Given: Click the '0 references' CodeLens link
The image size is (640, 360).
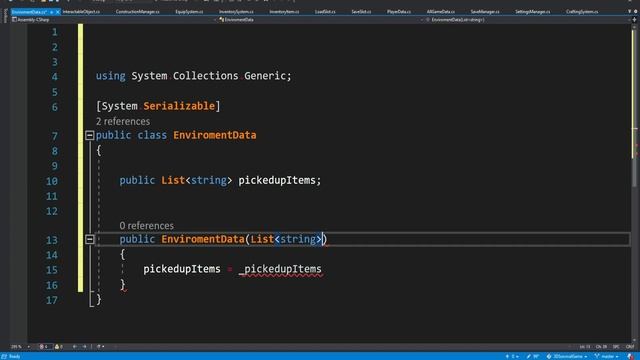Looking at the screenshot, I should click(x=147, y=225).
